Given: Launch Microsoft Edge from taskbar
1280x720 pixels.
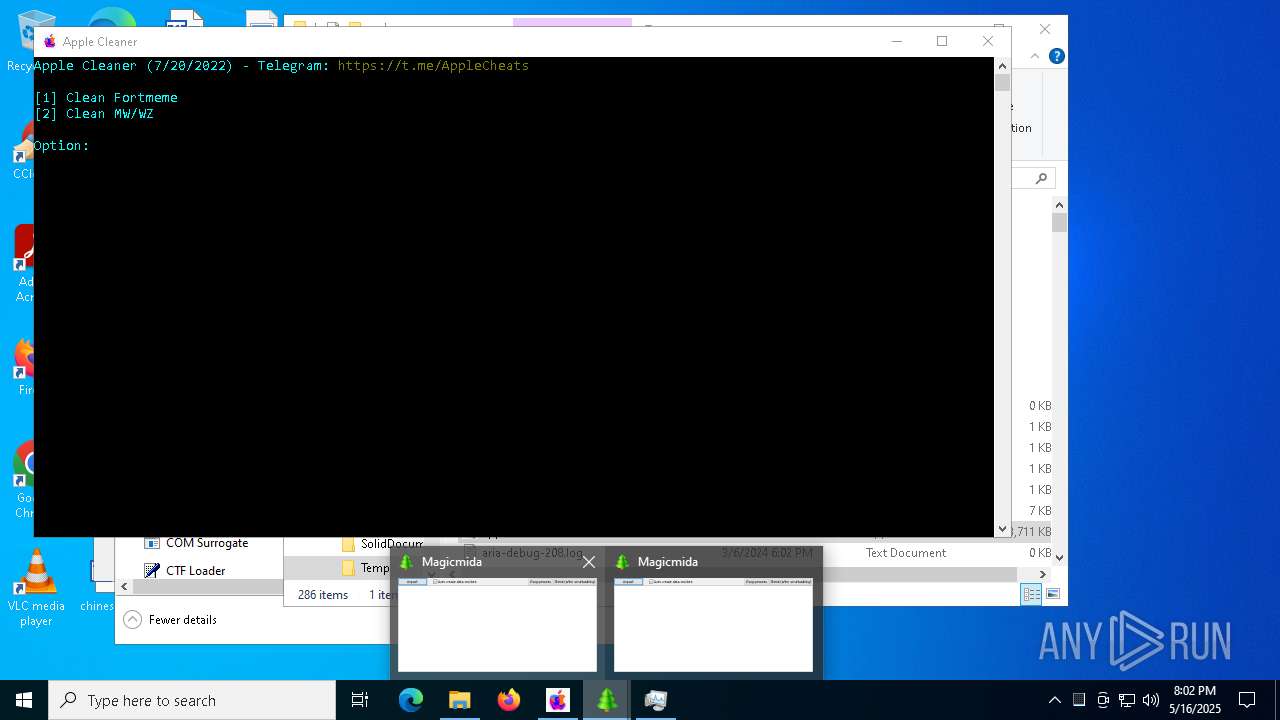Looking at the screenshot, I should [411, 700].
